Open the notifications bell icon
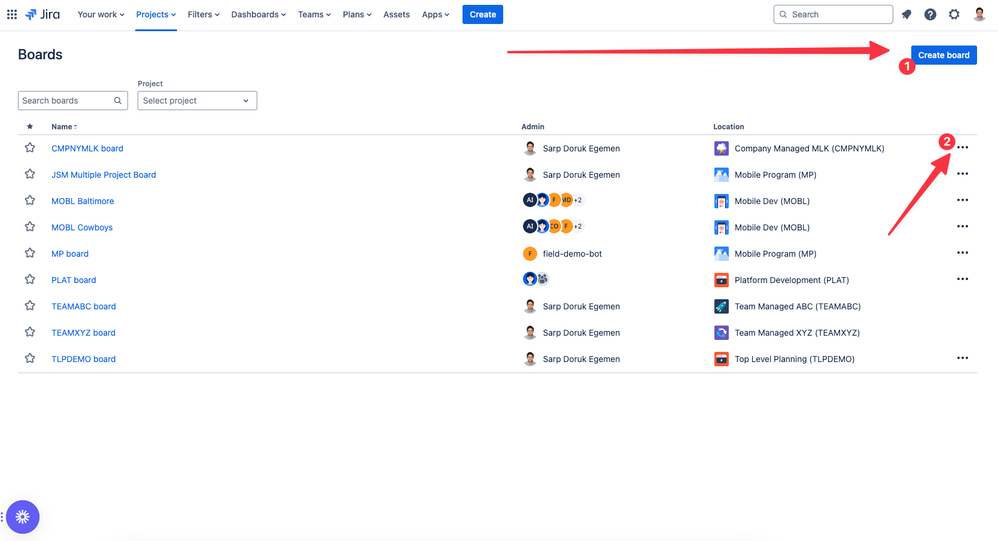The height and width of the screenshot is (541, 998). click(x=906, y=14)
